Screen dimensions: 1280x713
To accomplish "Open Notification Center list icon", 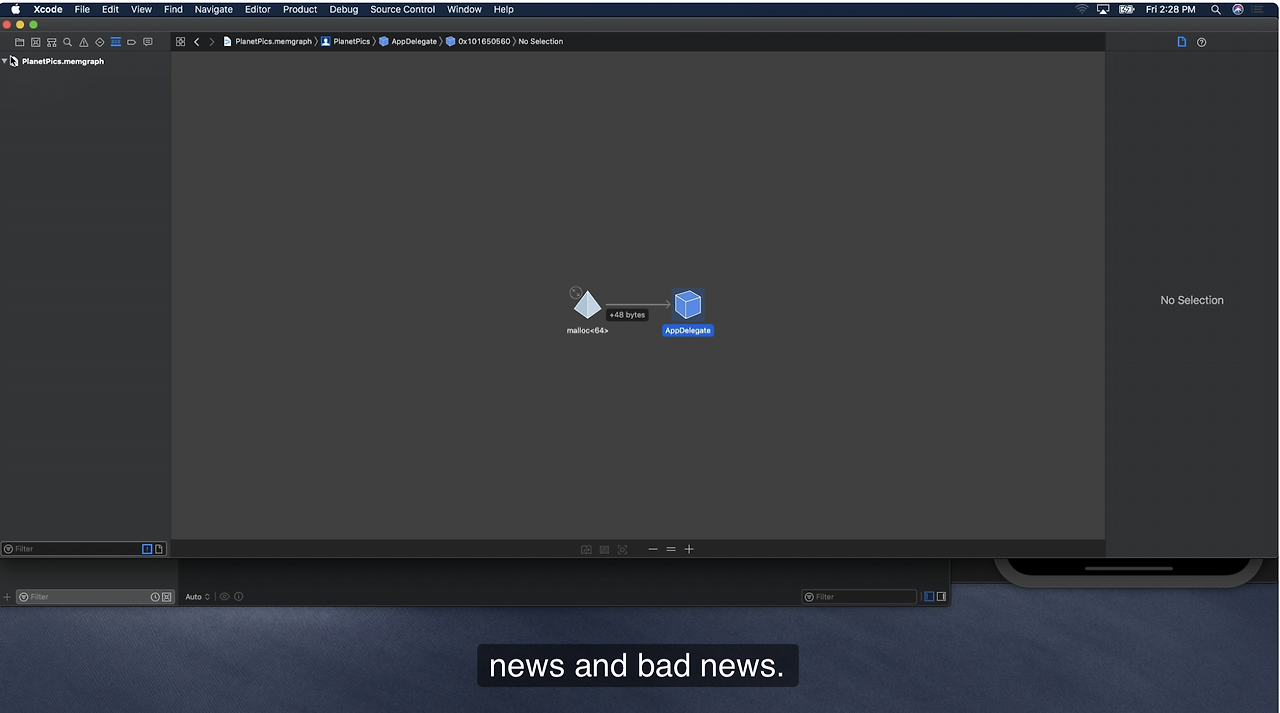I will click(1259, 9).
